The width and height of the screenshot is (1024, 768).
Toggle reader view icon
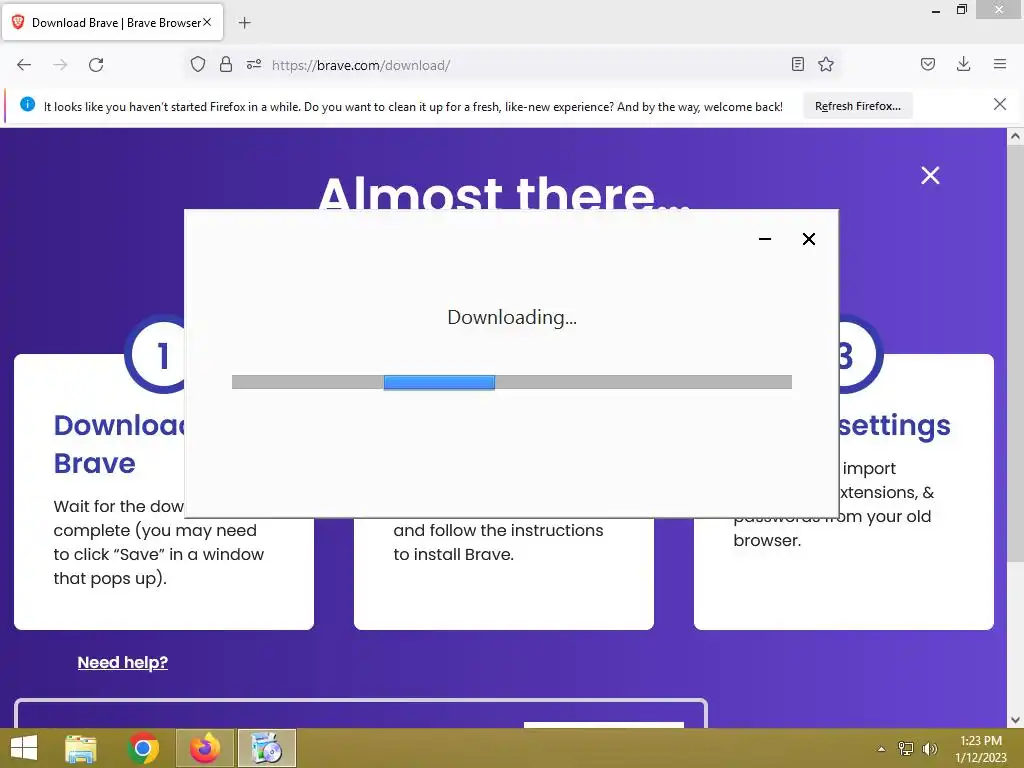797,64
